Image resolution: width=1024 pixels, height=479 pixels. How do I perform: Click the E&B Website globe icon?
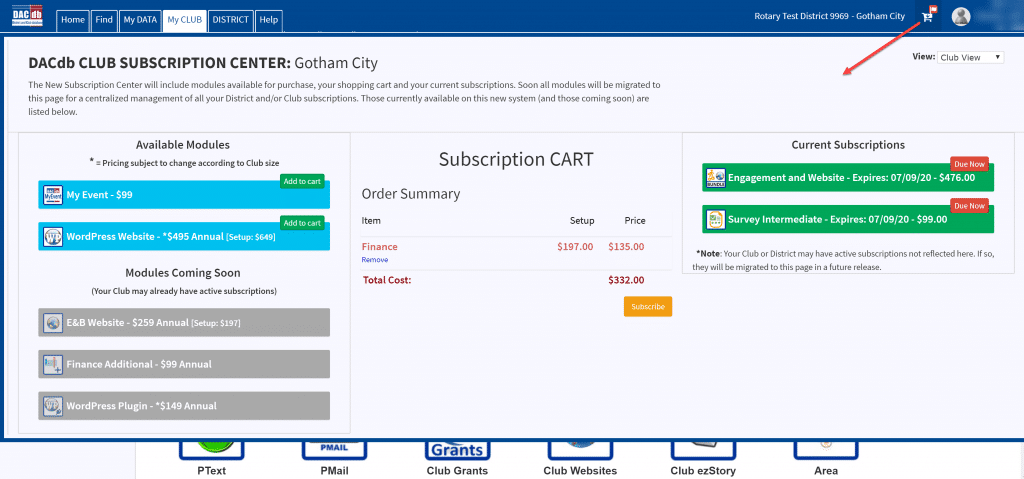point(53,323)
